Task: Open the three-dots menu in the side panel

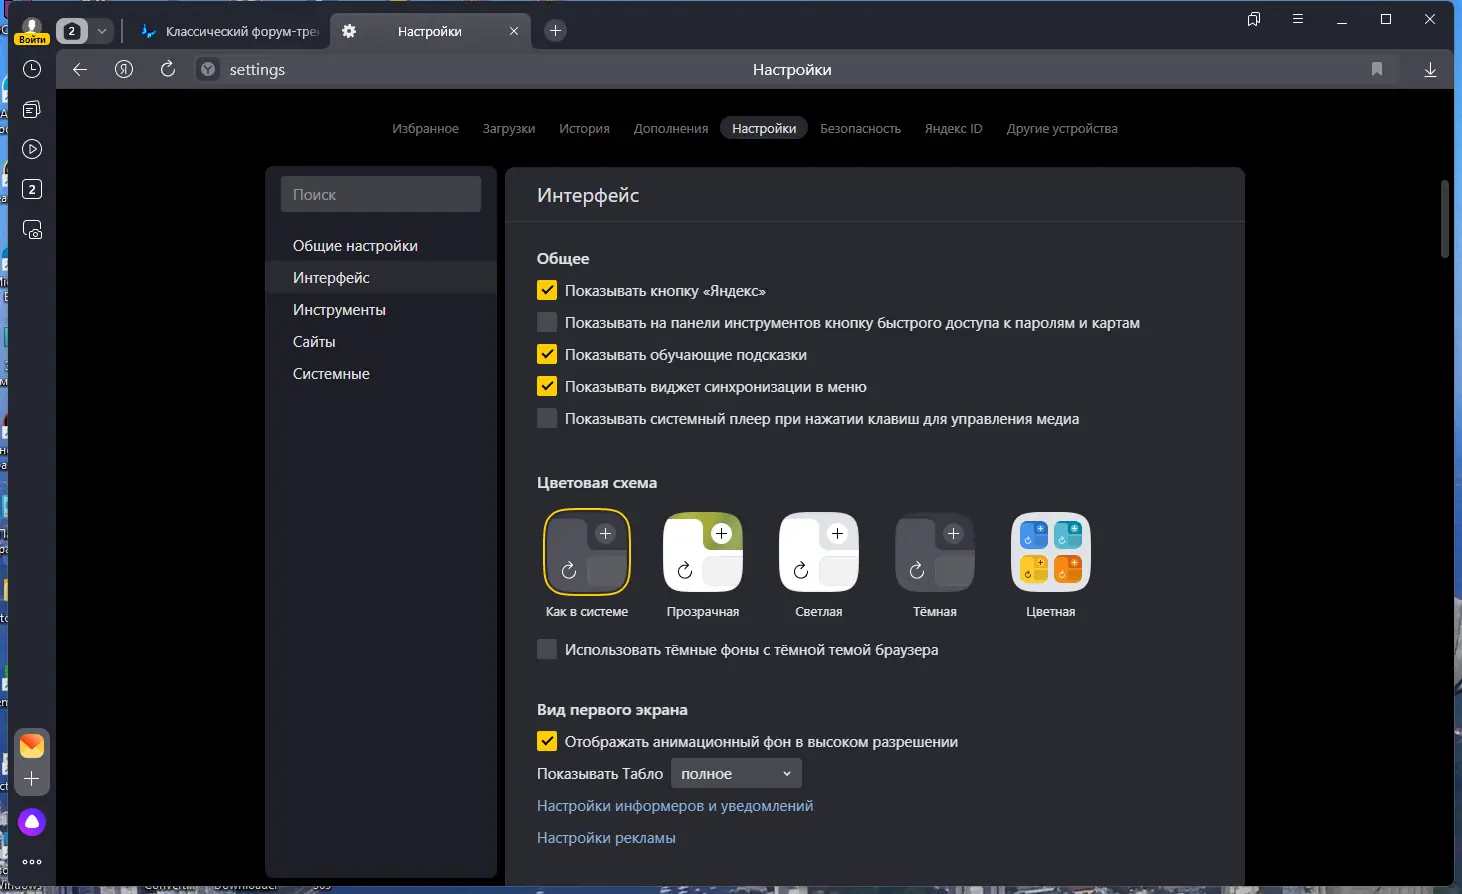Action: point(32,861)
